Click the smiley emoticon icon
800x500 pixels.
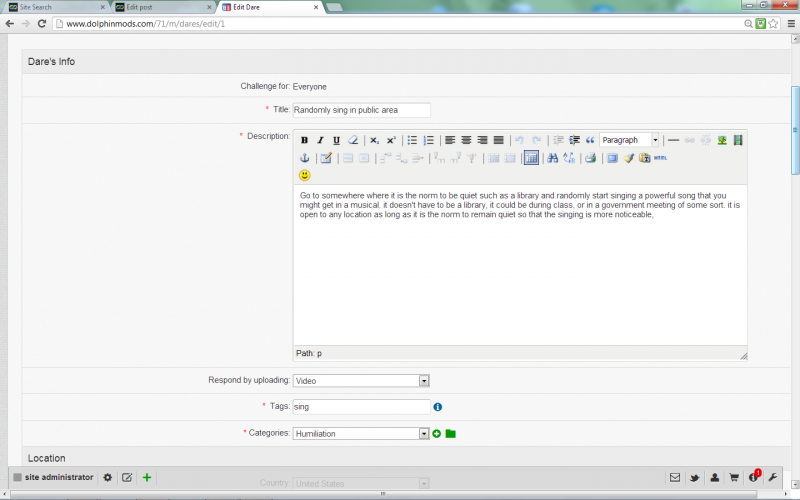305,175
